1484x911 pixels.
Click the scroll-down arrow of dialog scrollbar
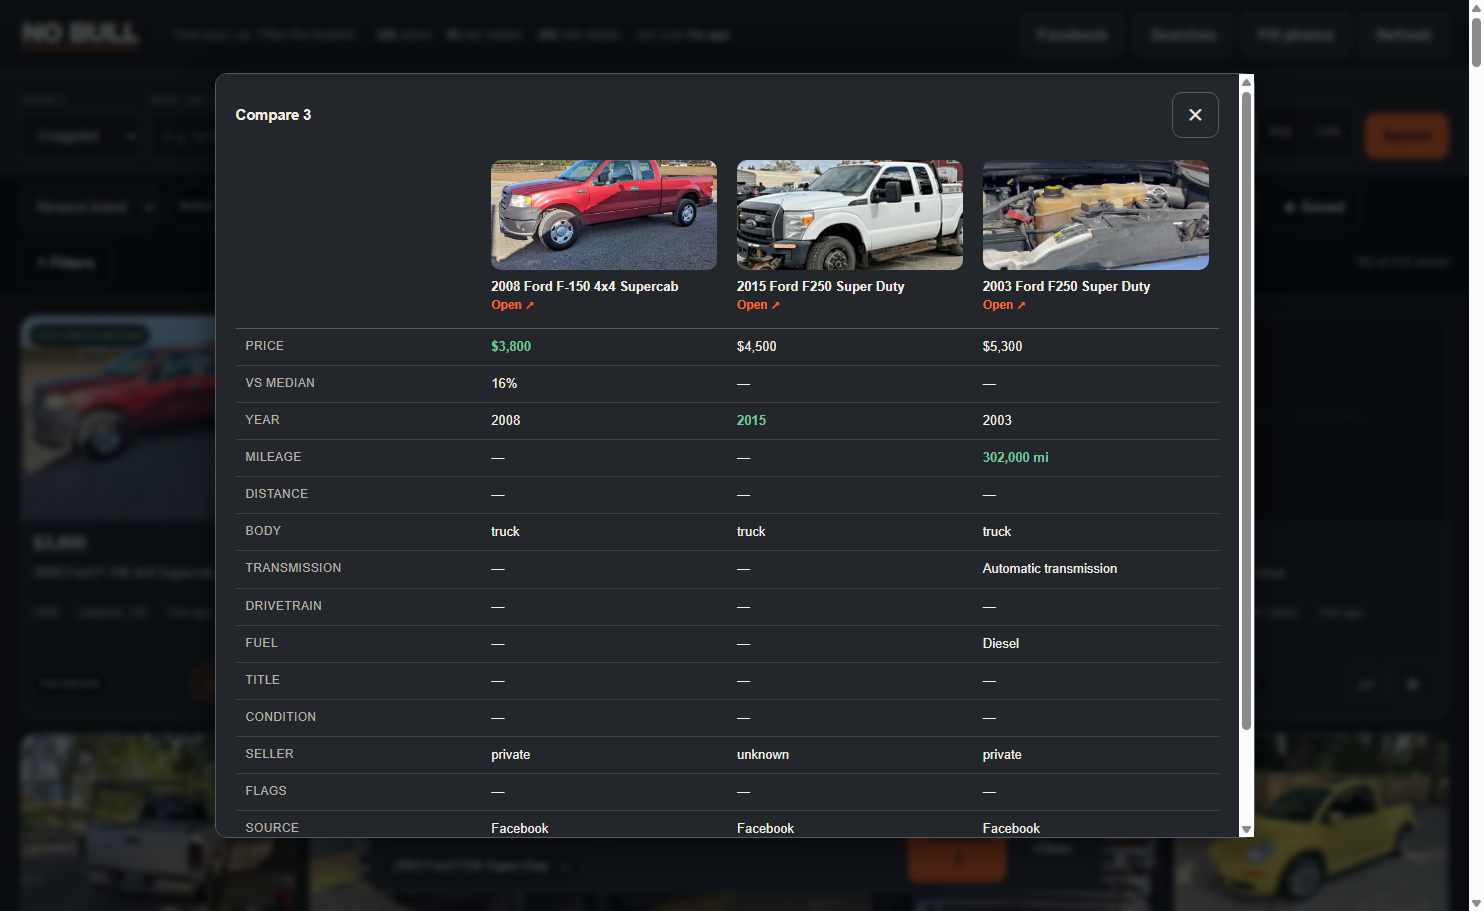(1246, 829)
